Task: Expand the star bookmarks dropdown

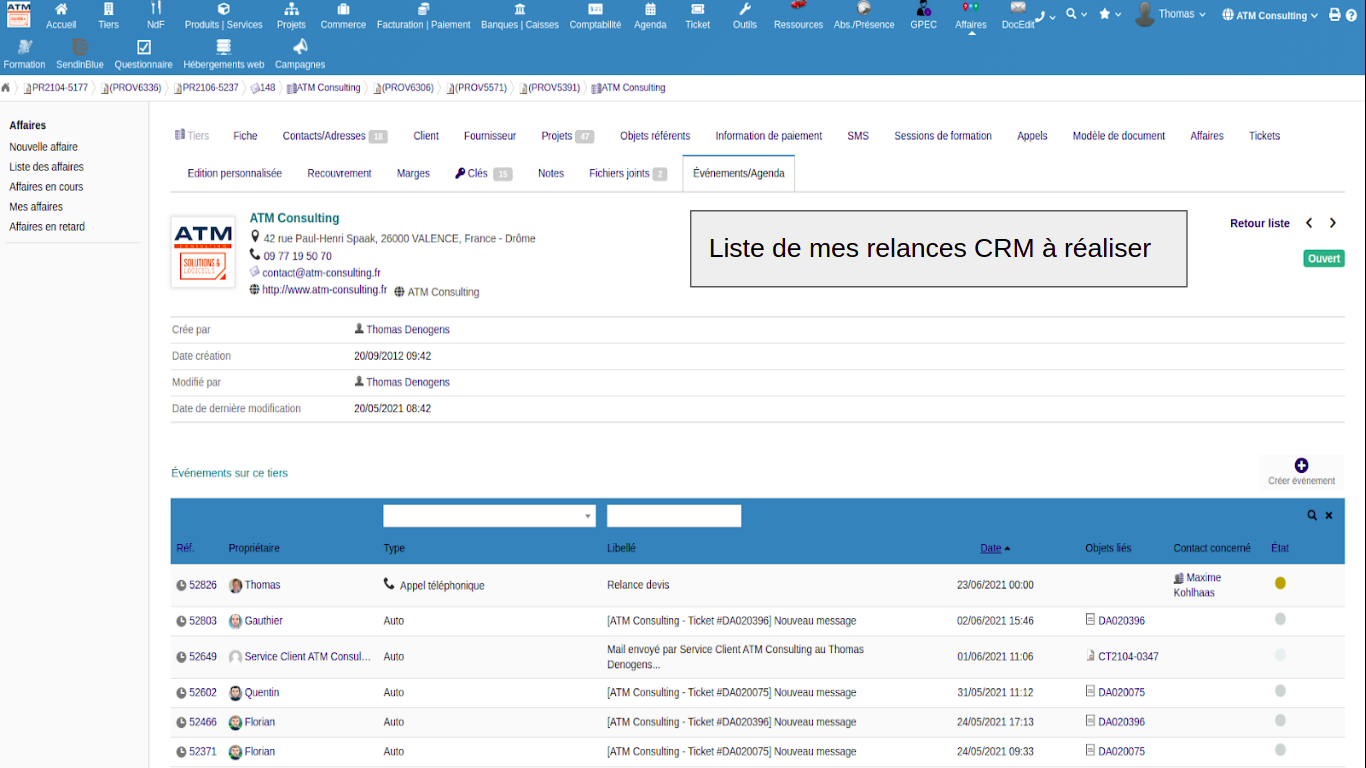Action: tap(1110, 14)
